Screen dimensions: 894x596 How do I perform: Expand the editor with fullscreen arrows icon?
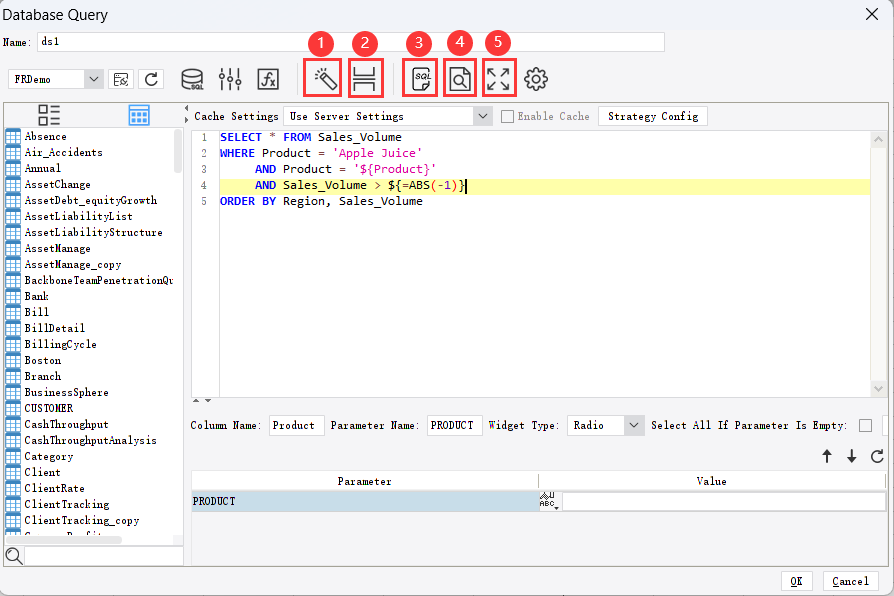click(x=498, y=79)
